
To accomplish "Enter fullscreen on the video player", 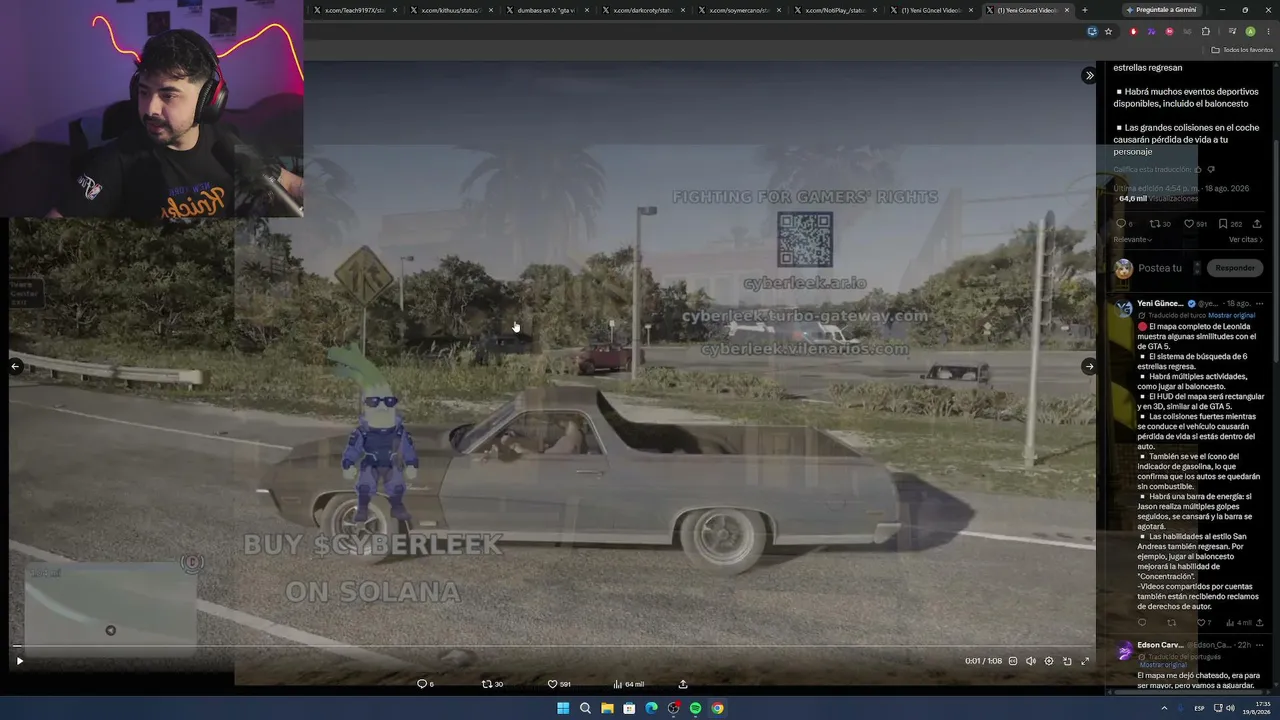I will tap(1085, 661).
